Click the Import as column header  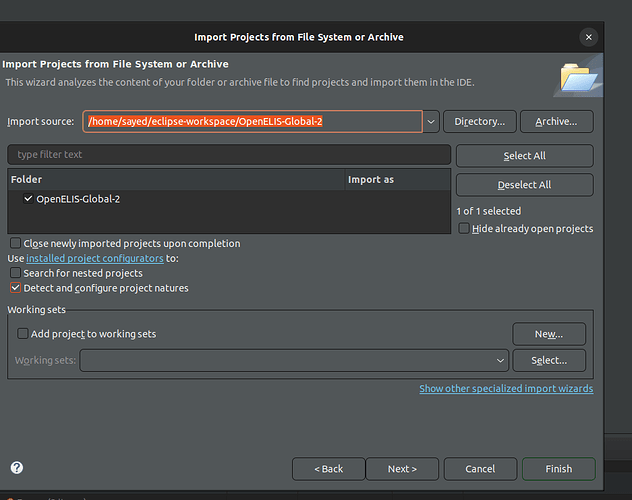pyautogui.click(x=370, y=180)
